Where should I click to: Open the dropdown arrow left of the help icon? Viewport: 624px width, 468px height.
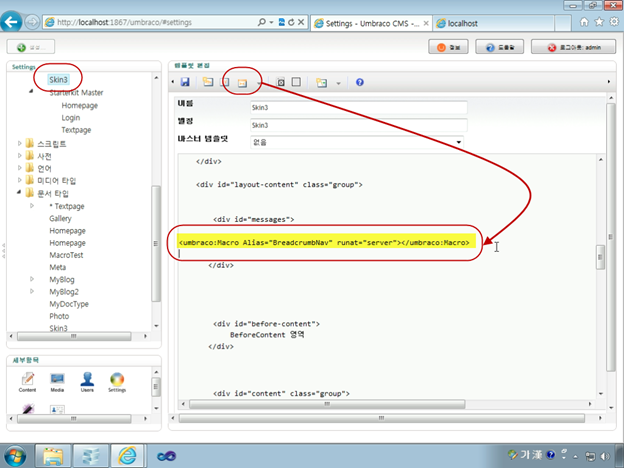338,83
